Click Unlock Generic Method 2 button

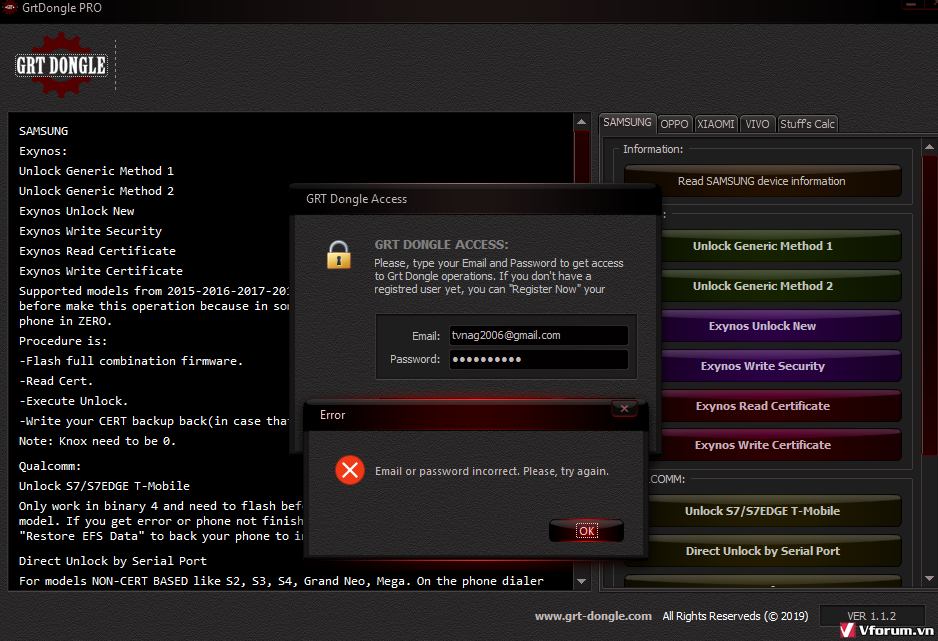pos(781,286)
